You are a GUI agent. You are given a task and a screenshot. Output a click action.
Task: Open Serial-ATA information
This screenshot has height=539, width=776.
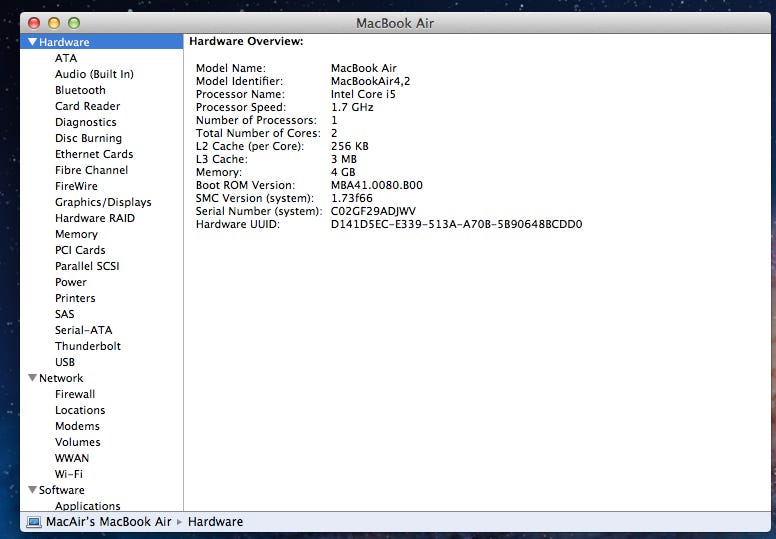[84, 330]
